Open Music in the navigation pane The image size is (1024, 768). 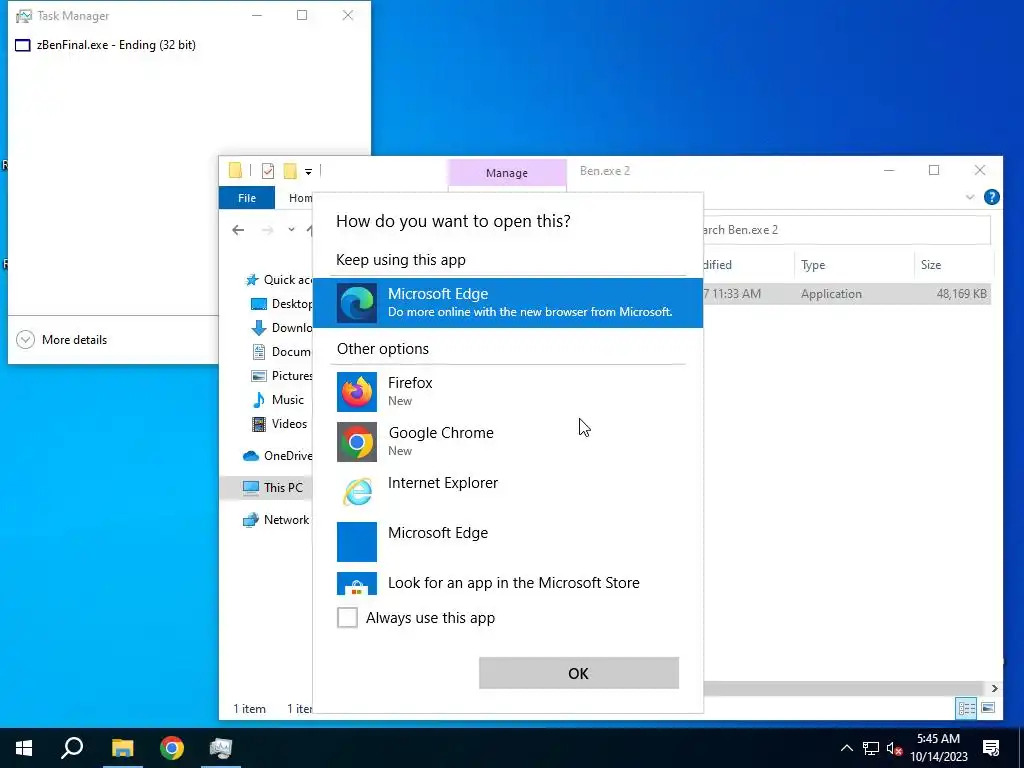click(278, 400)
